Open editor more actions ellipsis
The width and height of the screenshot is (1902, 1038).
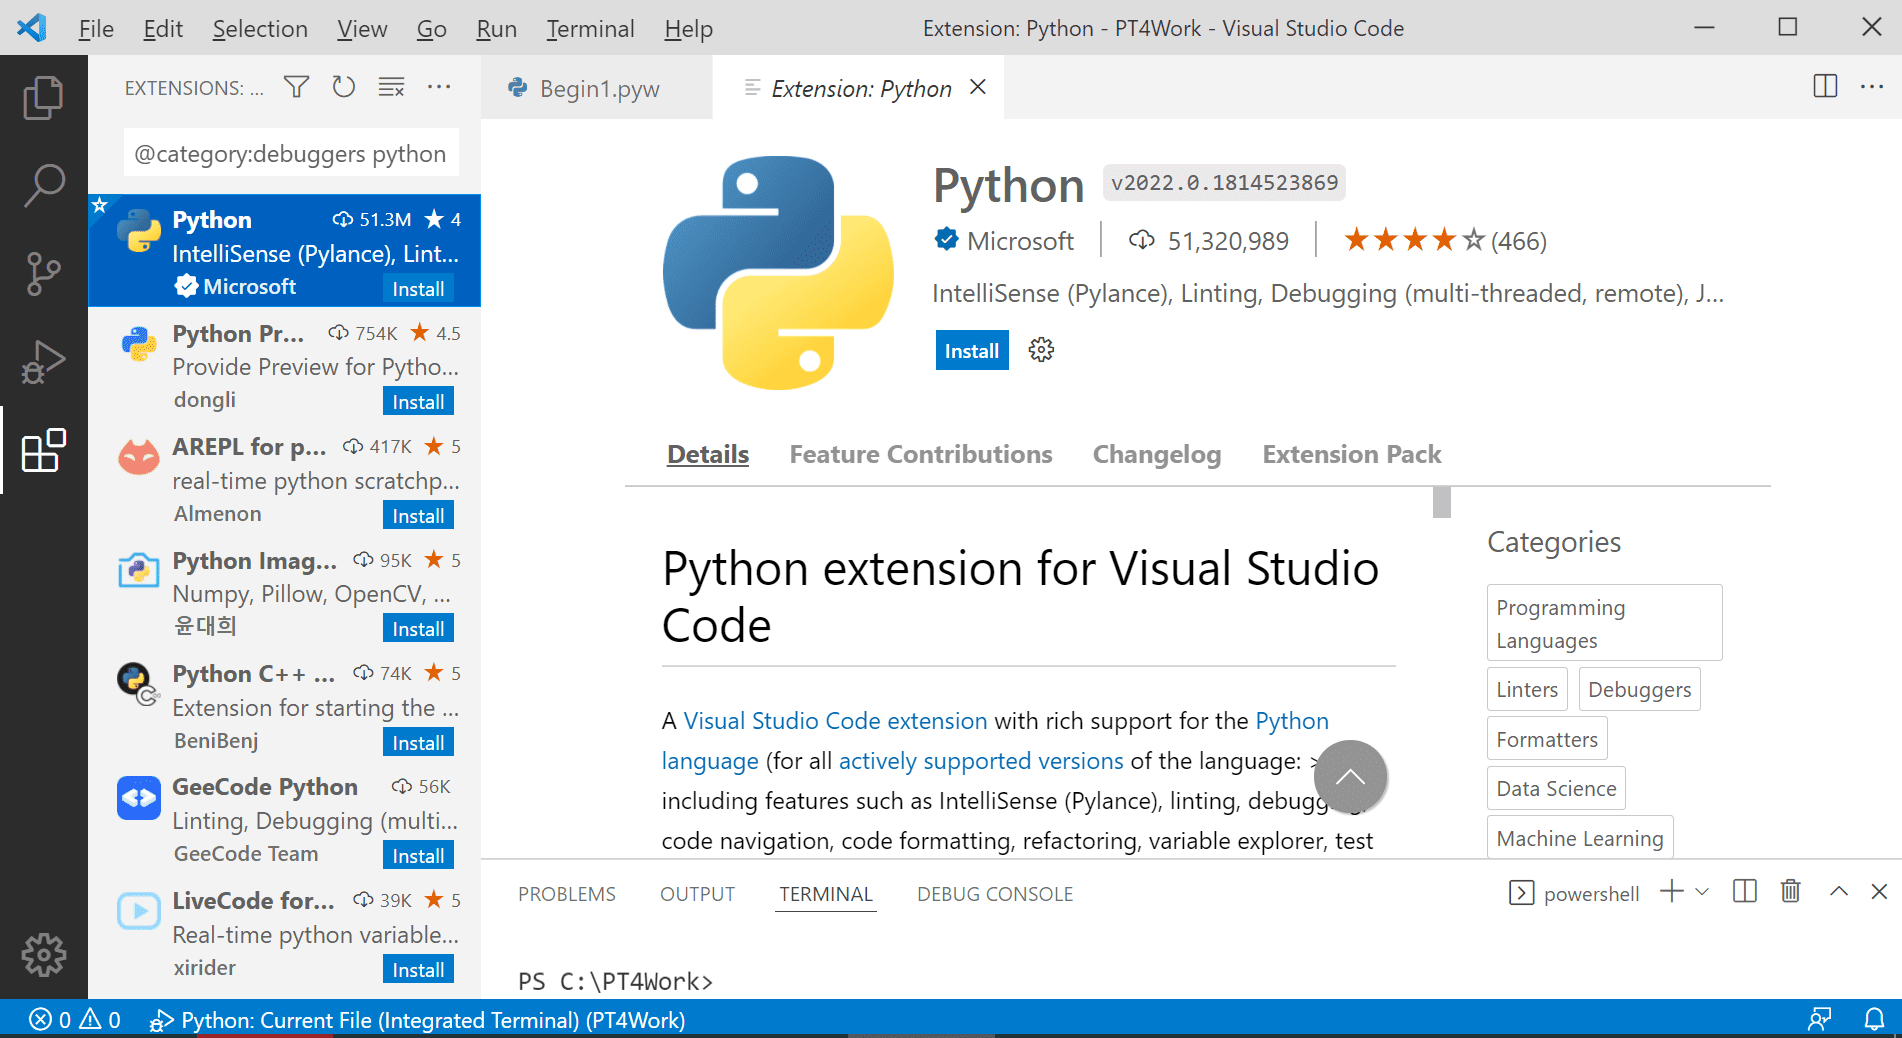[1872, 87]
